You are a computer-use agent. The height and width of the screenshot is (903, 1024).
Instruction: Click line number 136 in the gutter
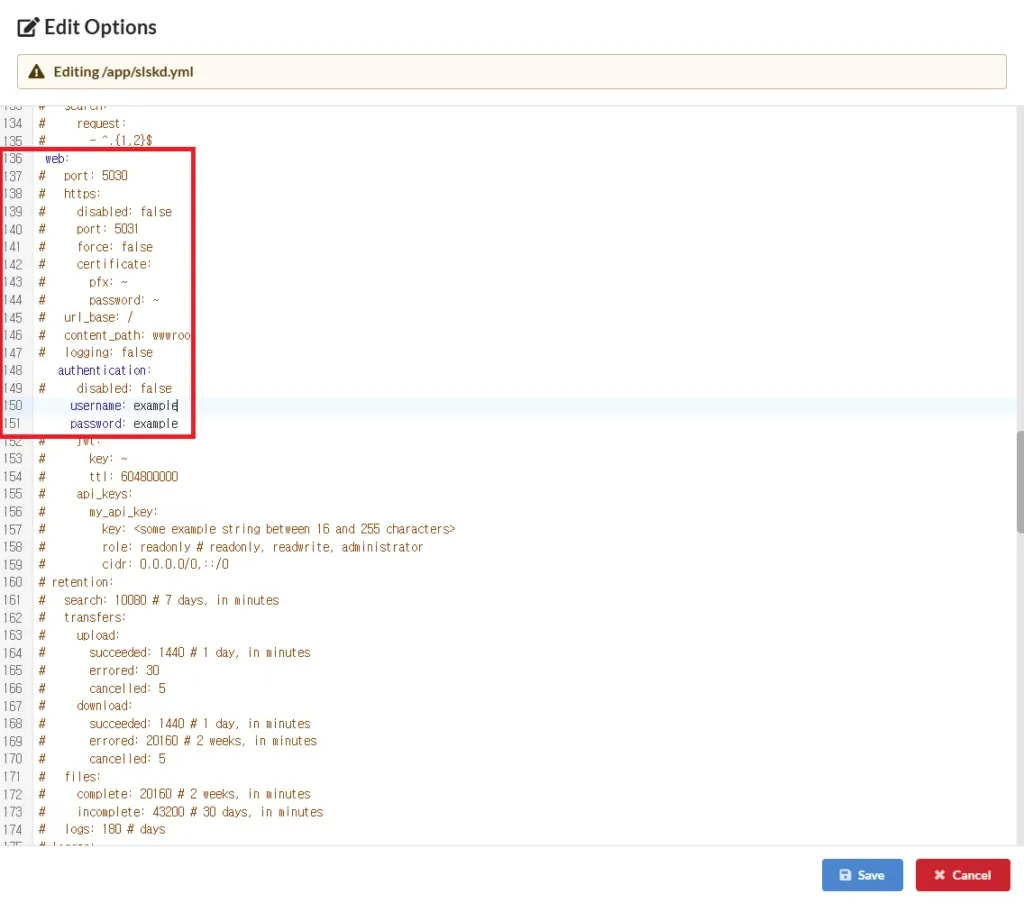tap(14, 158)
